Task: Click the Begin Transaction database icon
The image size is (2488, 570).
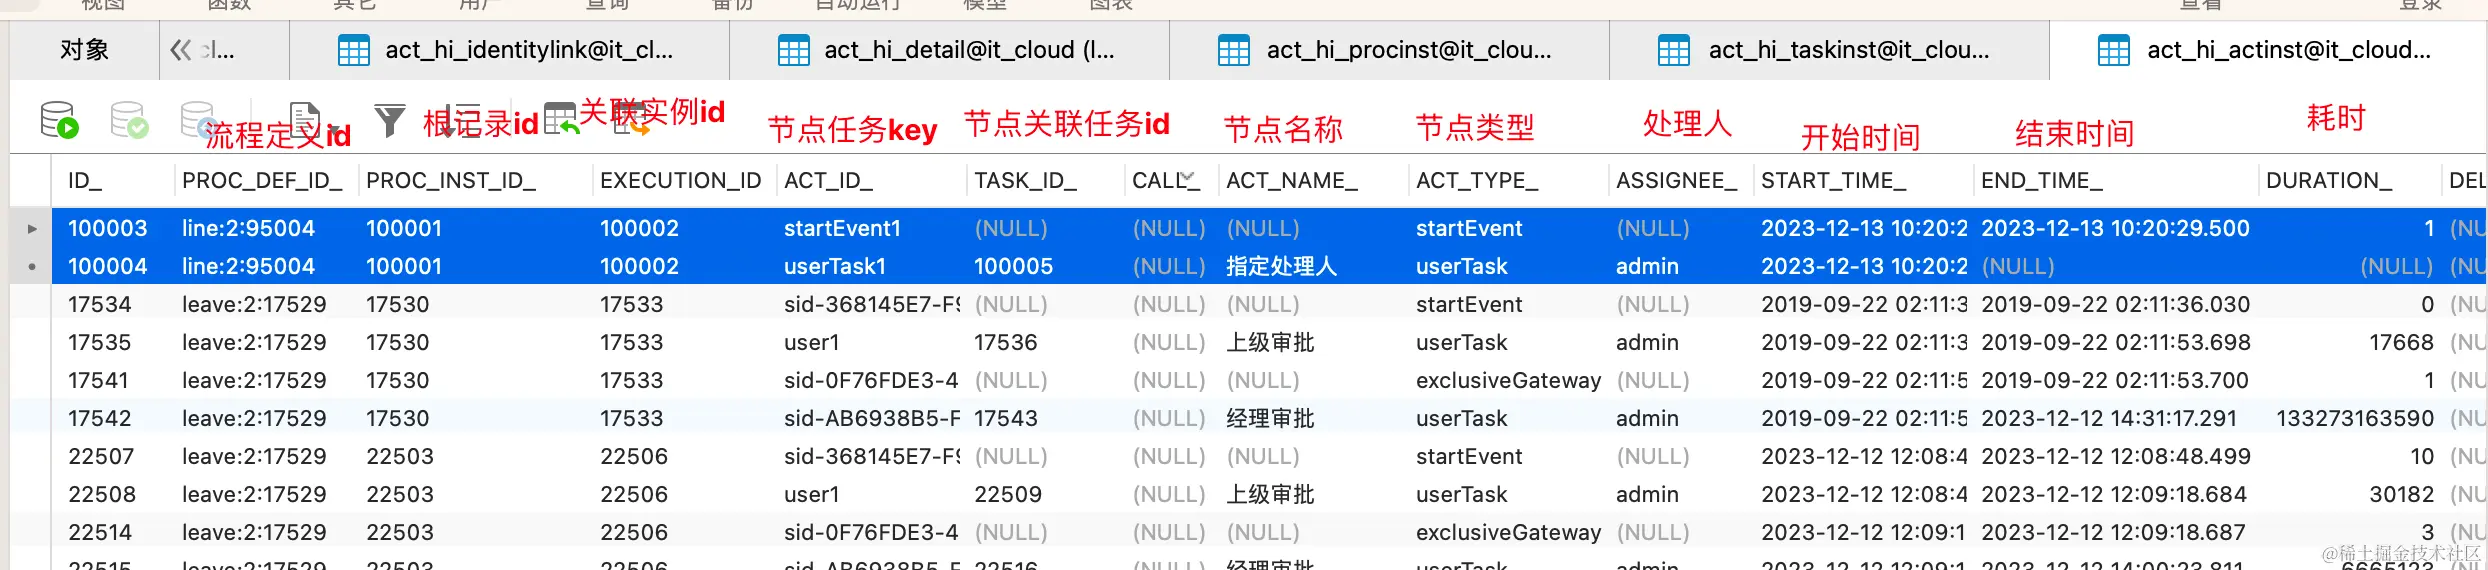Action: click(x=59, y=120)
